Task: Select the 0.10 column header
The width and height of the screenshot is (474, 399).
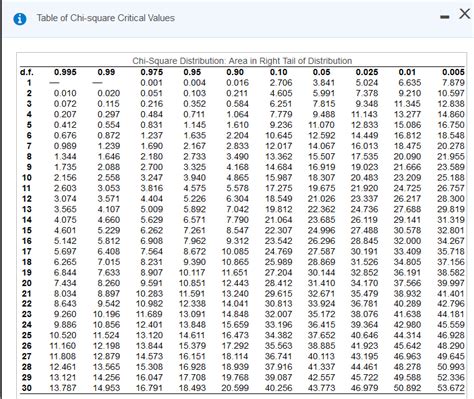Action: point(279,72)
